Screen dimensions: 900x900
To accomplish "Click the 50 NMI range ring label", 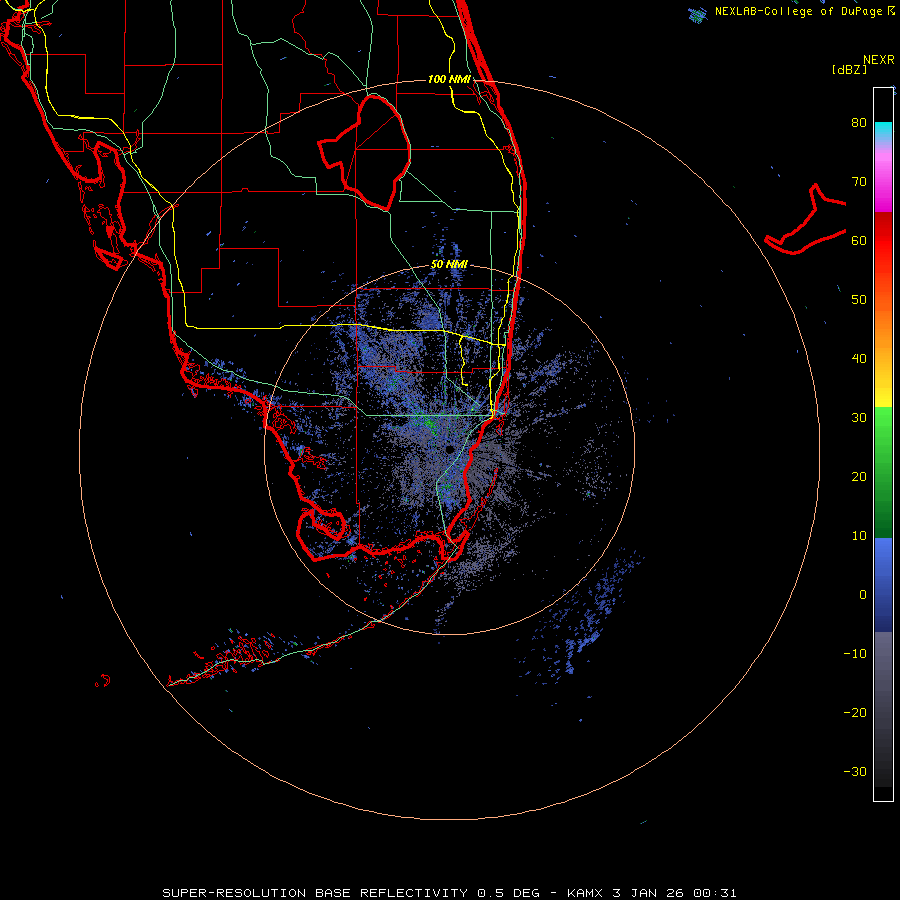I will [x=449, y=265].
